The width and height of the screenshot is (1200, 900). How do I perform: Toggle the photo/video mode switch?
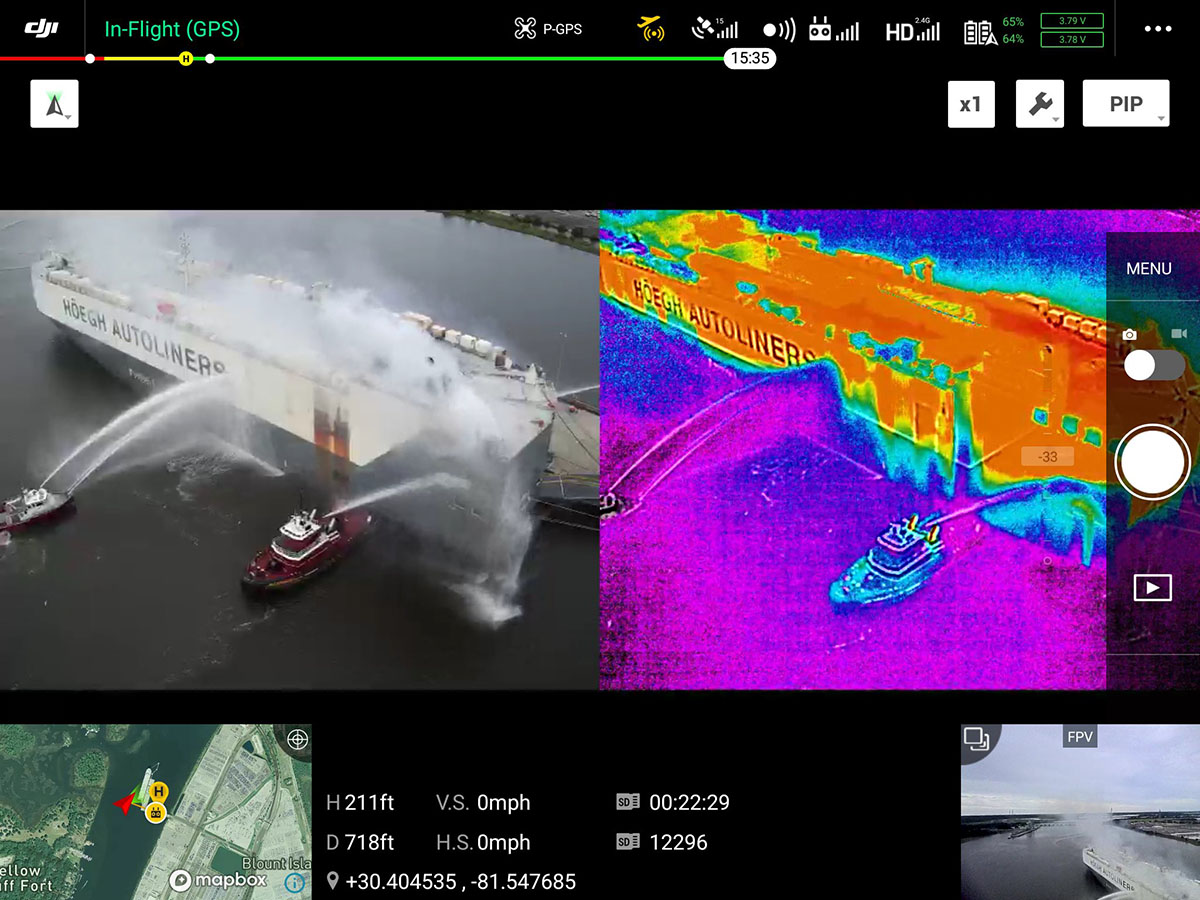tap(1153, 365)
